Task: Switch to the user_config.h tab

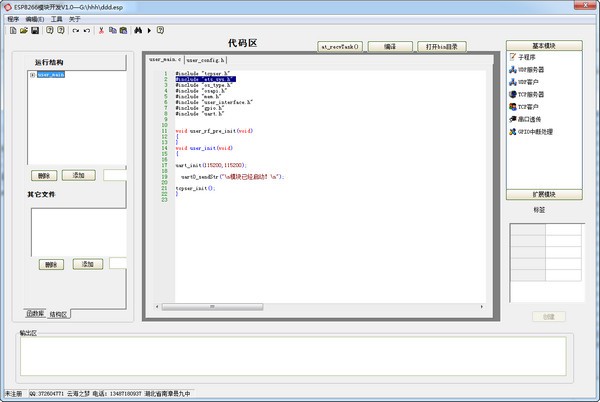Action: click(205, 60)
